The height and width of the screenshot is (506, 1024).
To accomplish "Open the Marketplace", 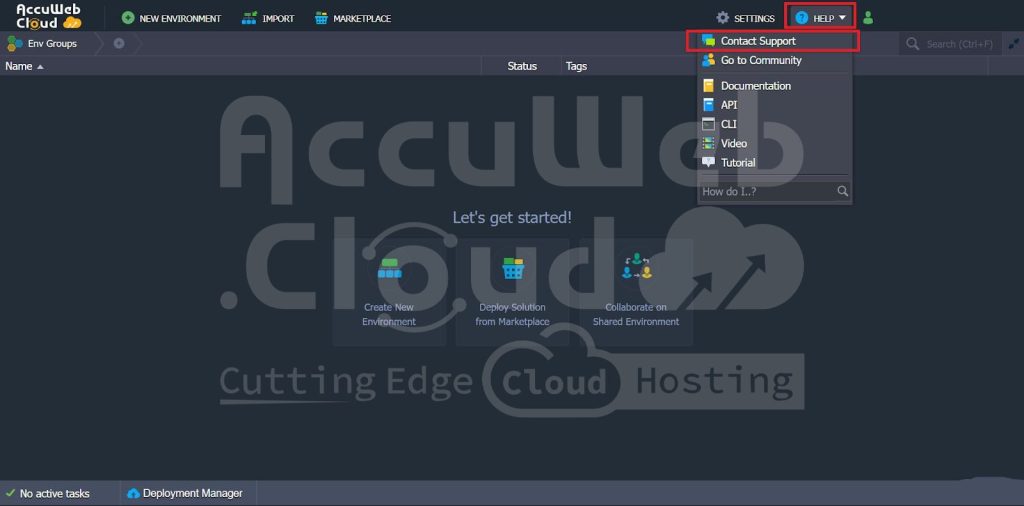I will [x=352, y=18].
